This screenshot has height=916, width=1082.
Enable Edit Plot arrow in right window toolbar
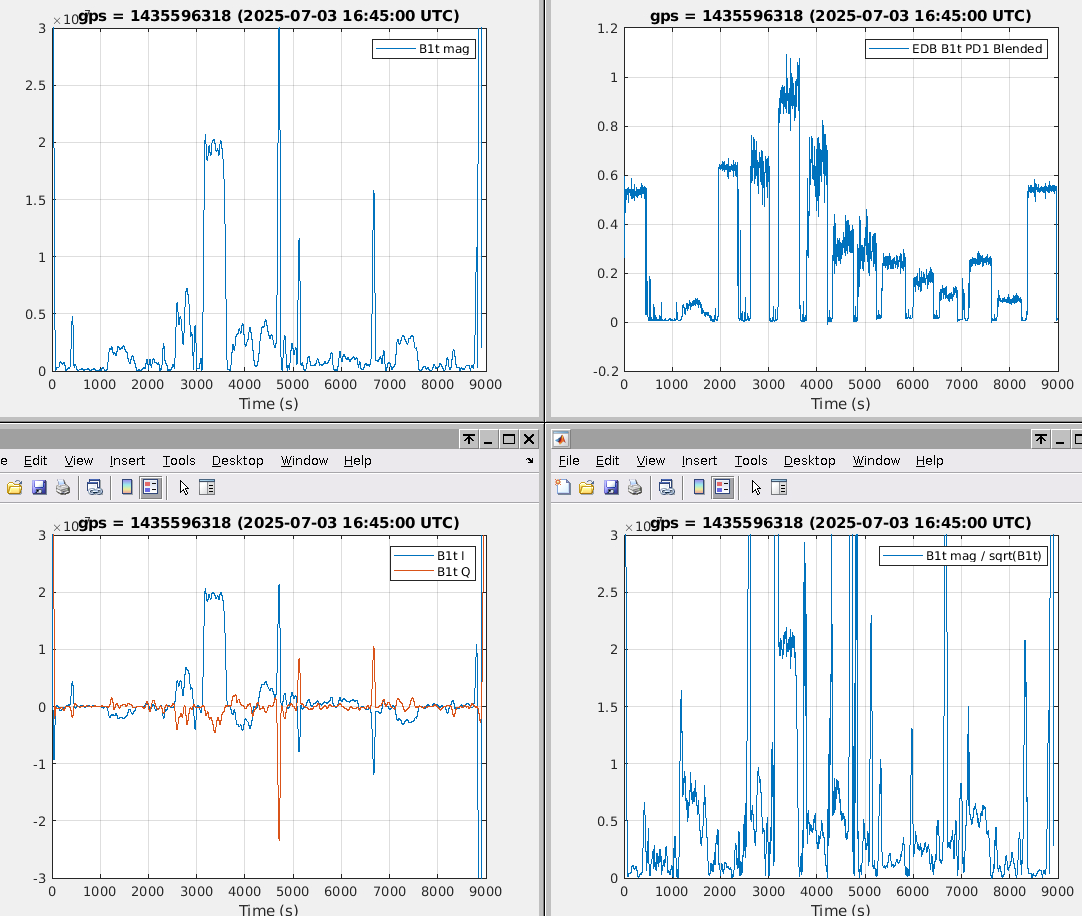(x=756, y=487)
